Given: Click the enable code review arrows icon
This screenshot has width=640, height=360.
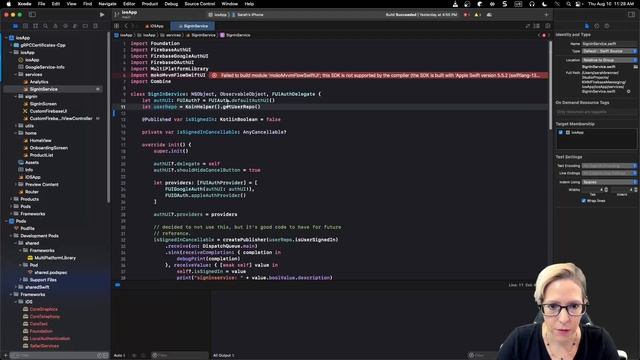Looking at the screenshot, I should click(x=527, y=26).
